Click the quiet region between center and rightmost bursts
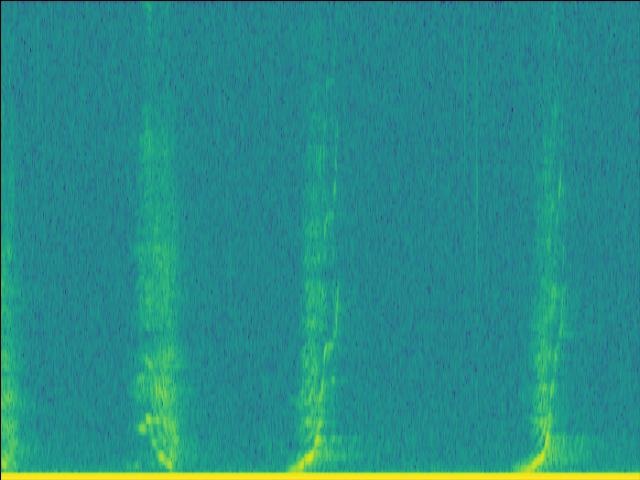This screenshot has width=640, height=480. (435, 250)
